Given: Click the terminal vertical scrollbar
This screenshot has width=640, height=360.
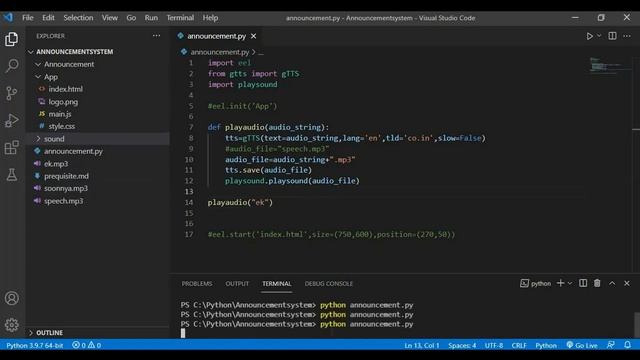Looking at the screenshot, I should (x=636, y=324).
